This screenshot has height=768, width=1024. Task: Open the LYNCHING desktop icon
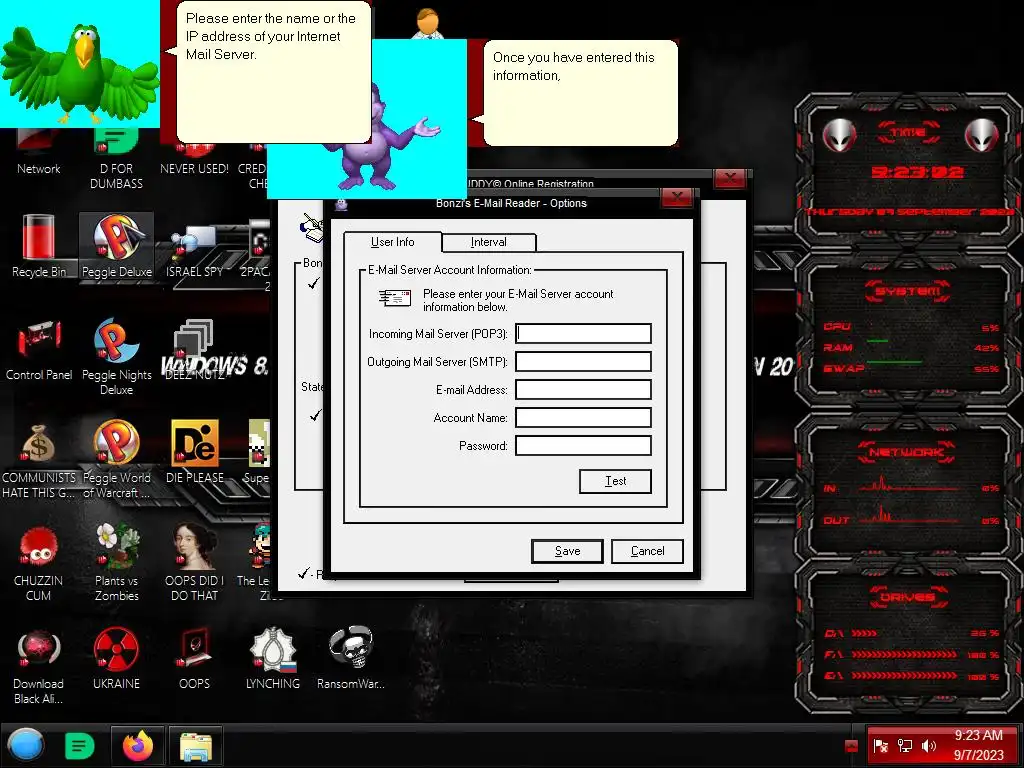point(273,658)
